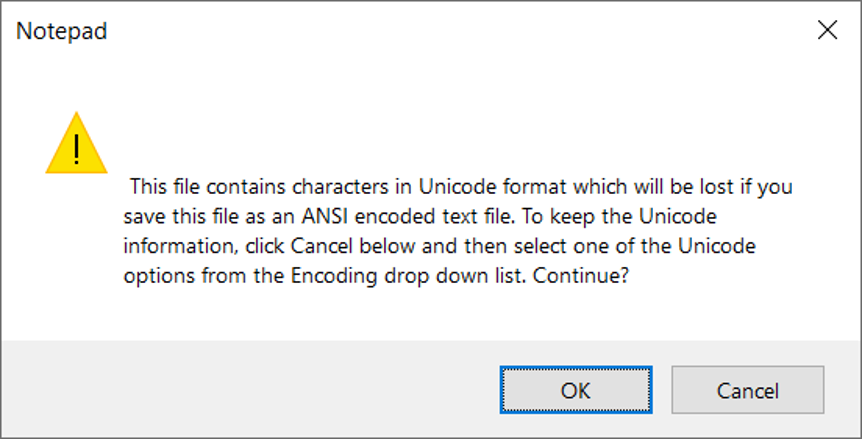Click "Continue?" at the end of the message
The image size is (862, 439).
[581, 275]
